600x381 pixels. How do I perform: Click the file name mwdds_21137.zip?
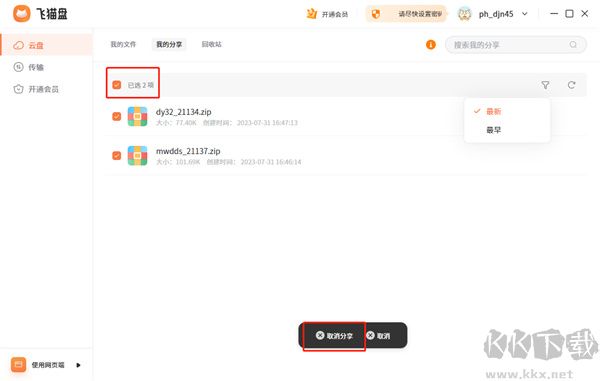coord(188,151)
